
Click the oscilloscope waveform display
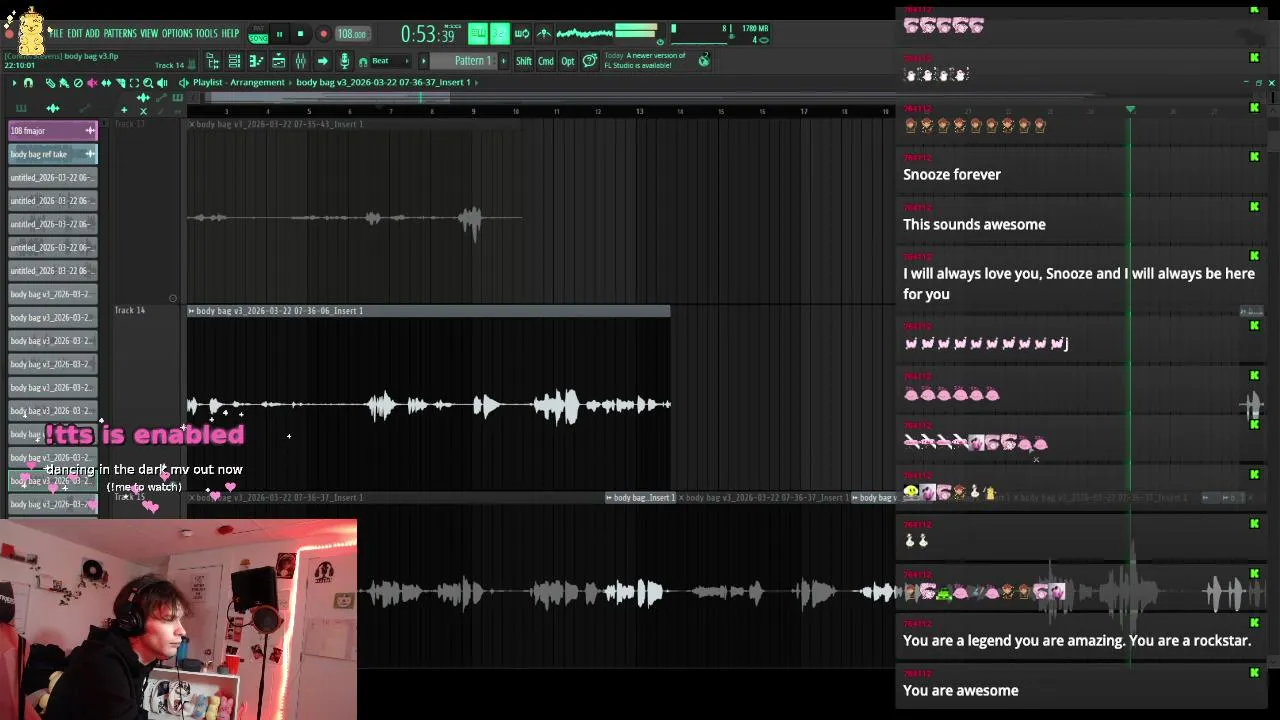pyautogui.click(x=584, y=33)
